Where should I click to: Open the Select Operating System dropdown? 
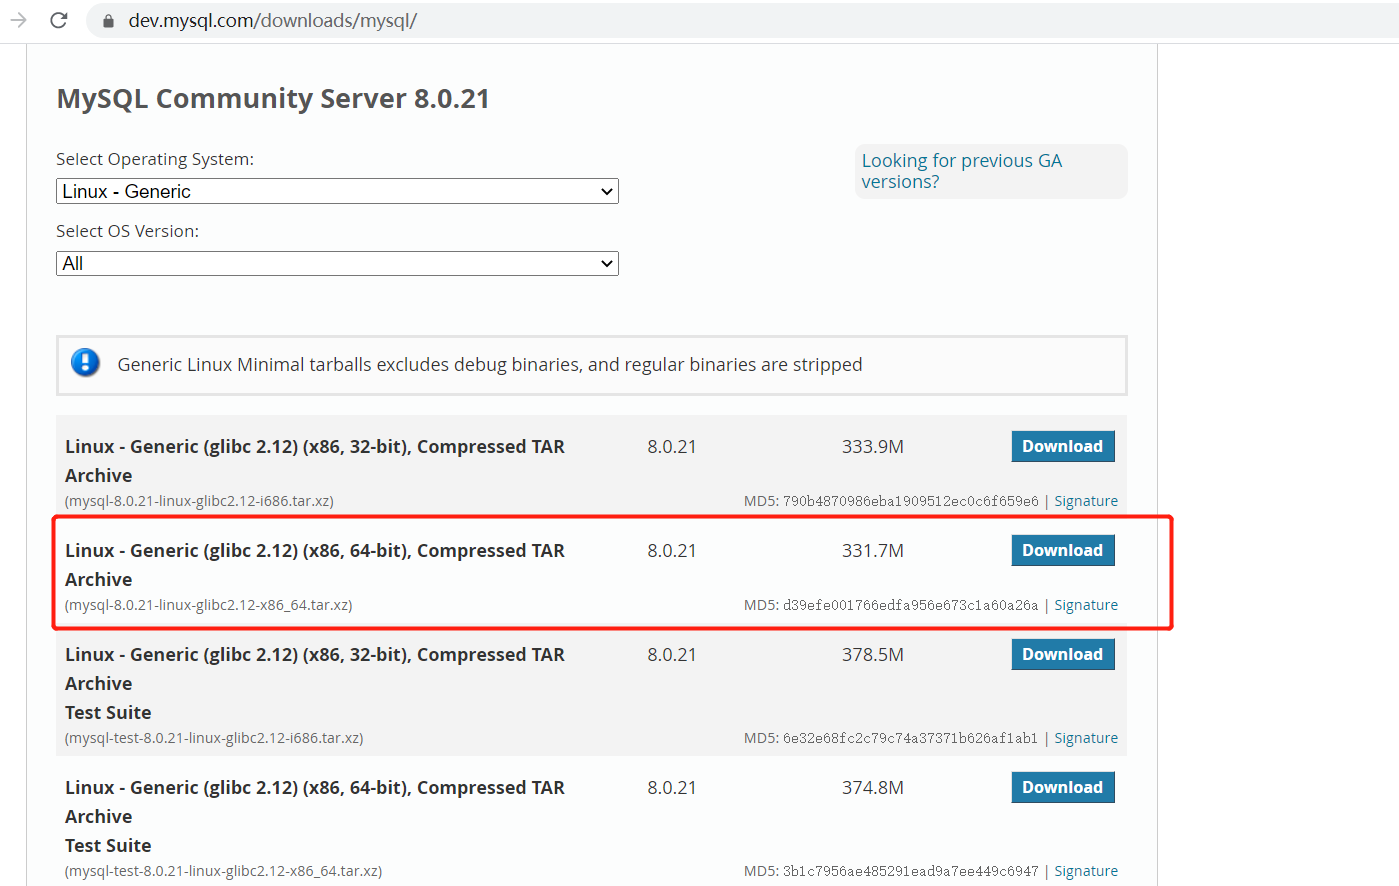click(337, 191)
